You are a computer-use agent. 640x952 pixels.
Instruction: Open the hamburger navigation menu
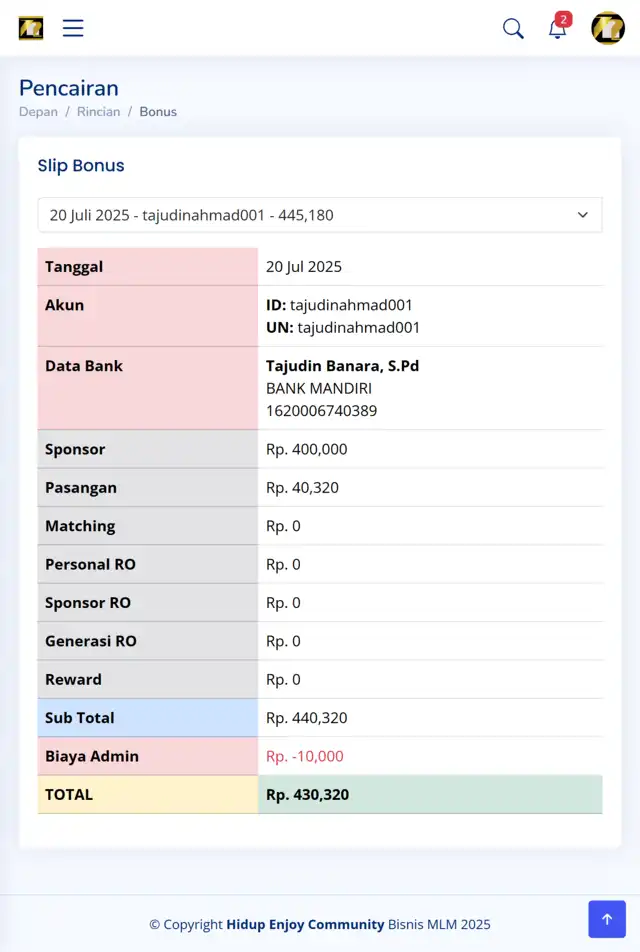tap(73, 28)
